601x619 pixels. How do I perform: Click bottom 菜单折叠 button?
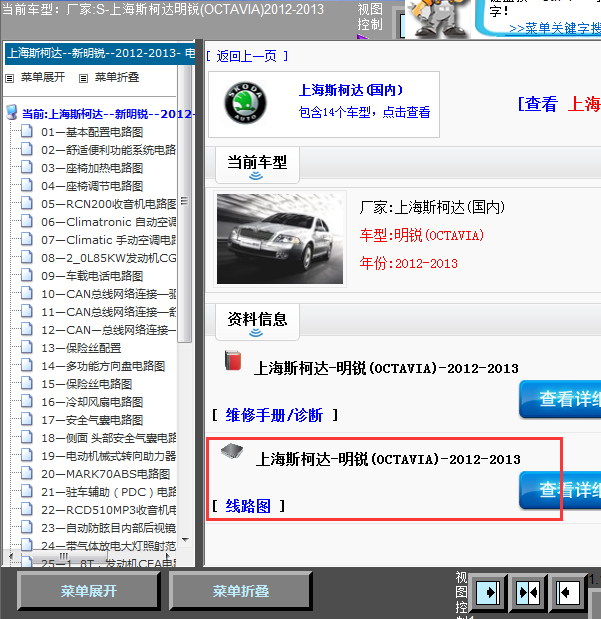(x=241, y=591)
